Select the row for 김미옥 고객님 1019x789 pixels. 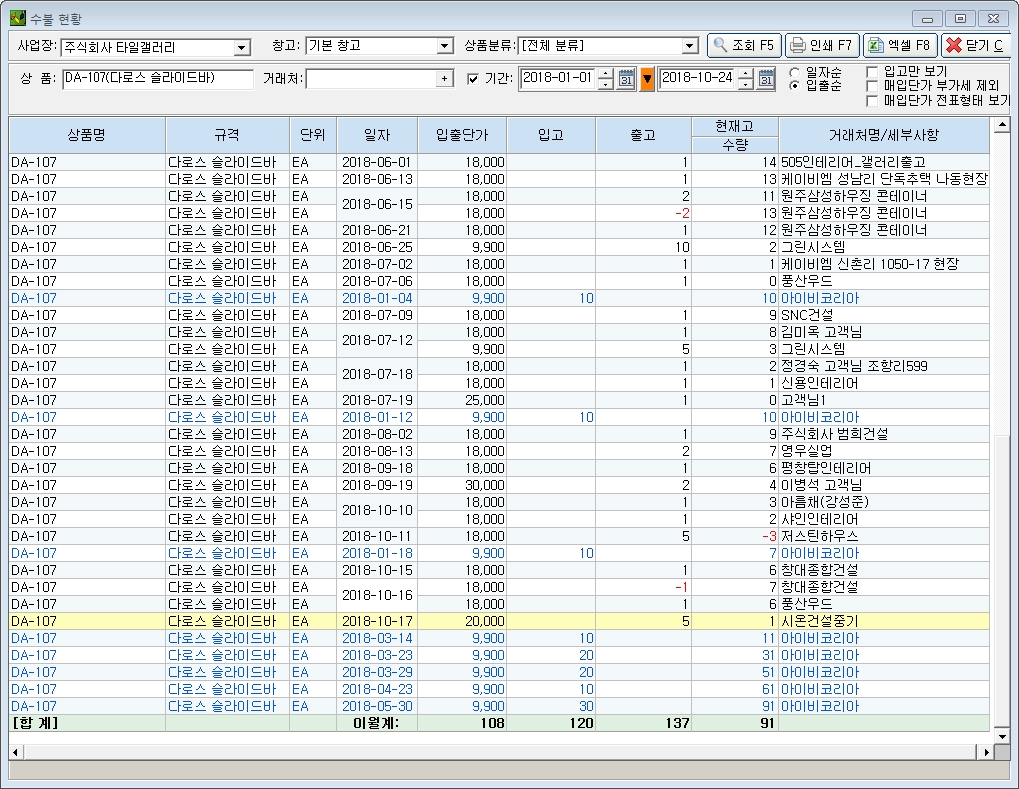499,332
